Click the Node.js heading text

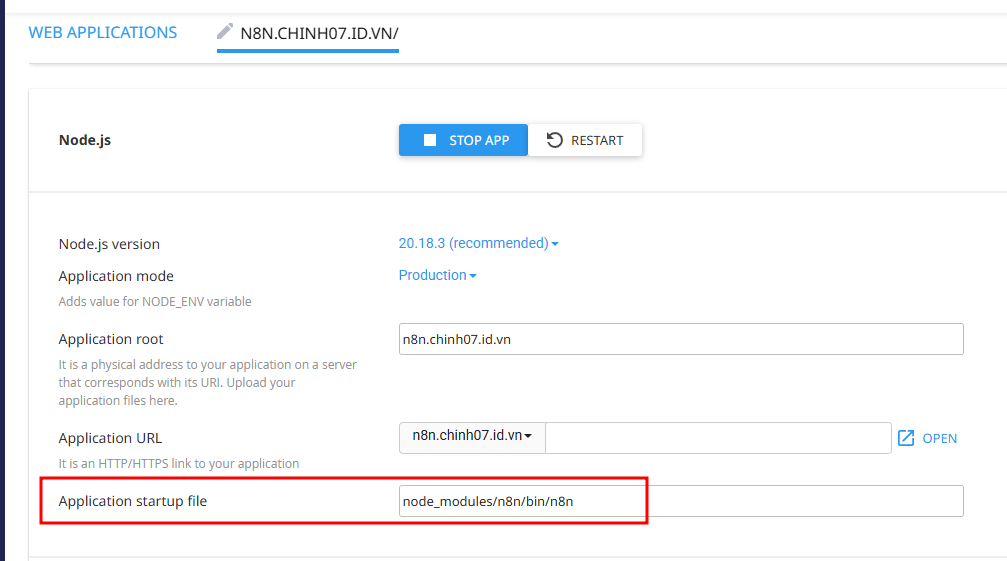pyautogui.click(x=85, y=140)
